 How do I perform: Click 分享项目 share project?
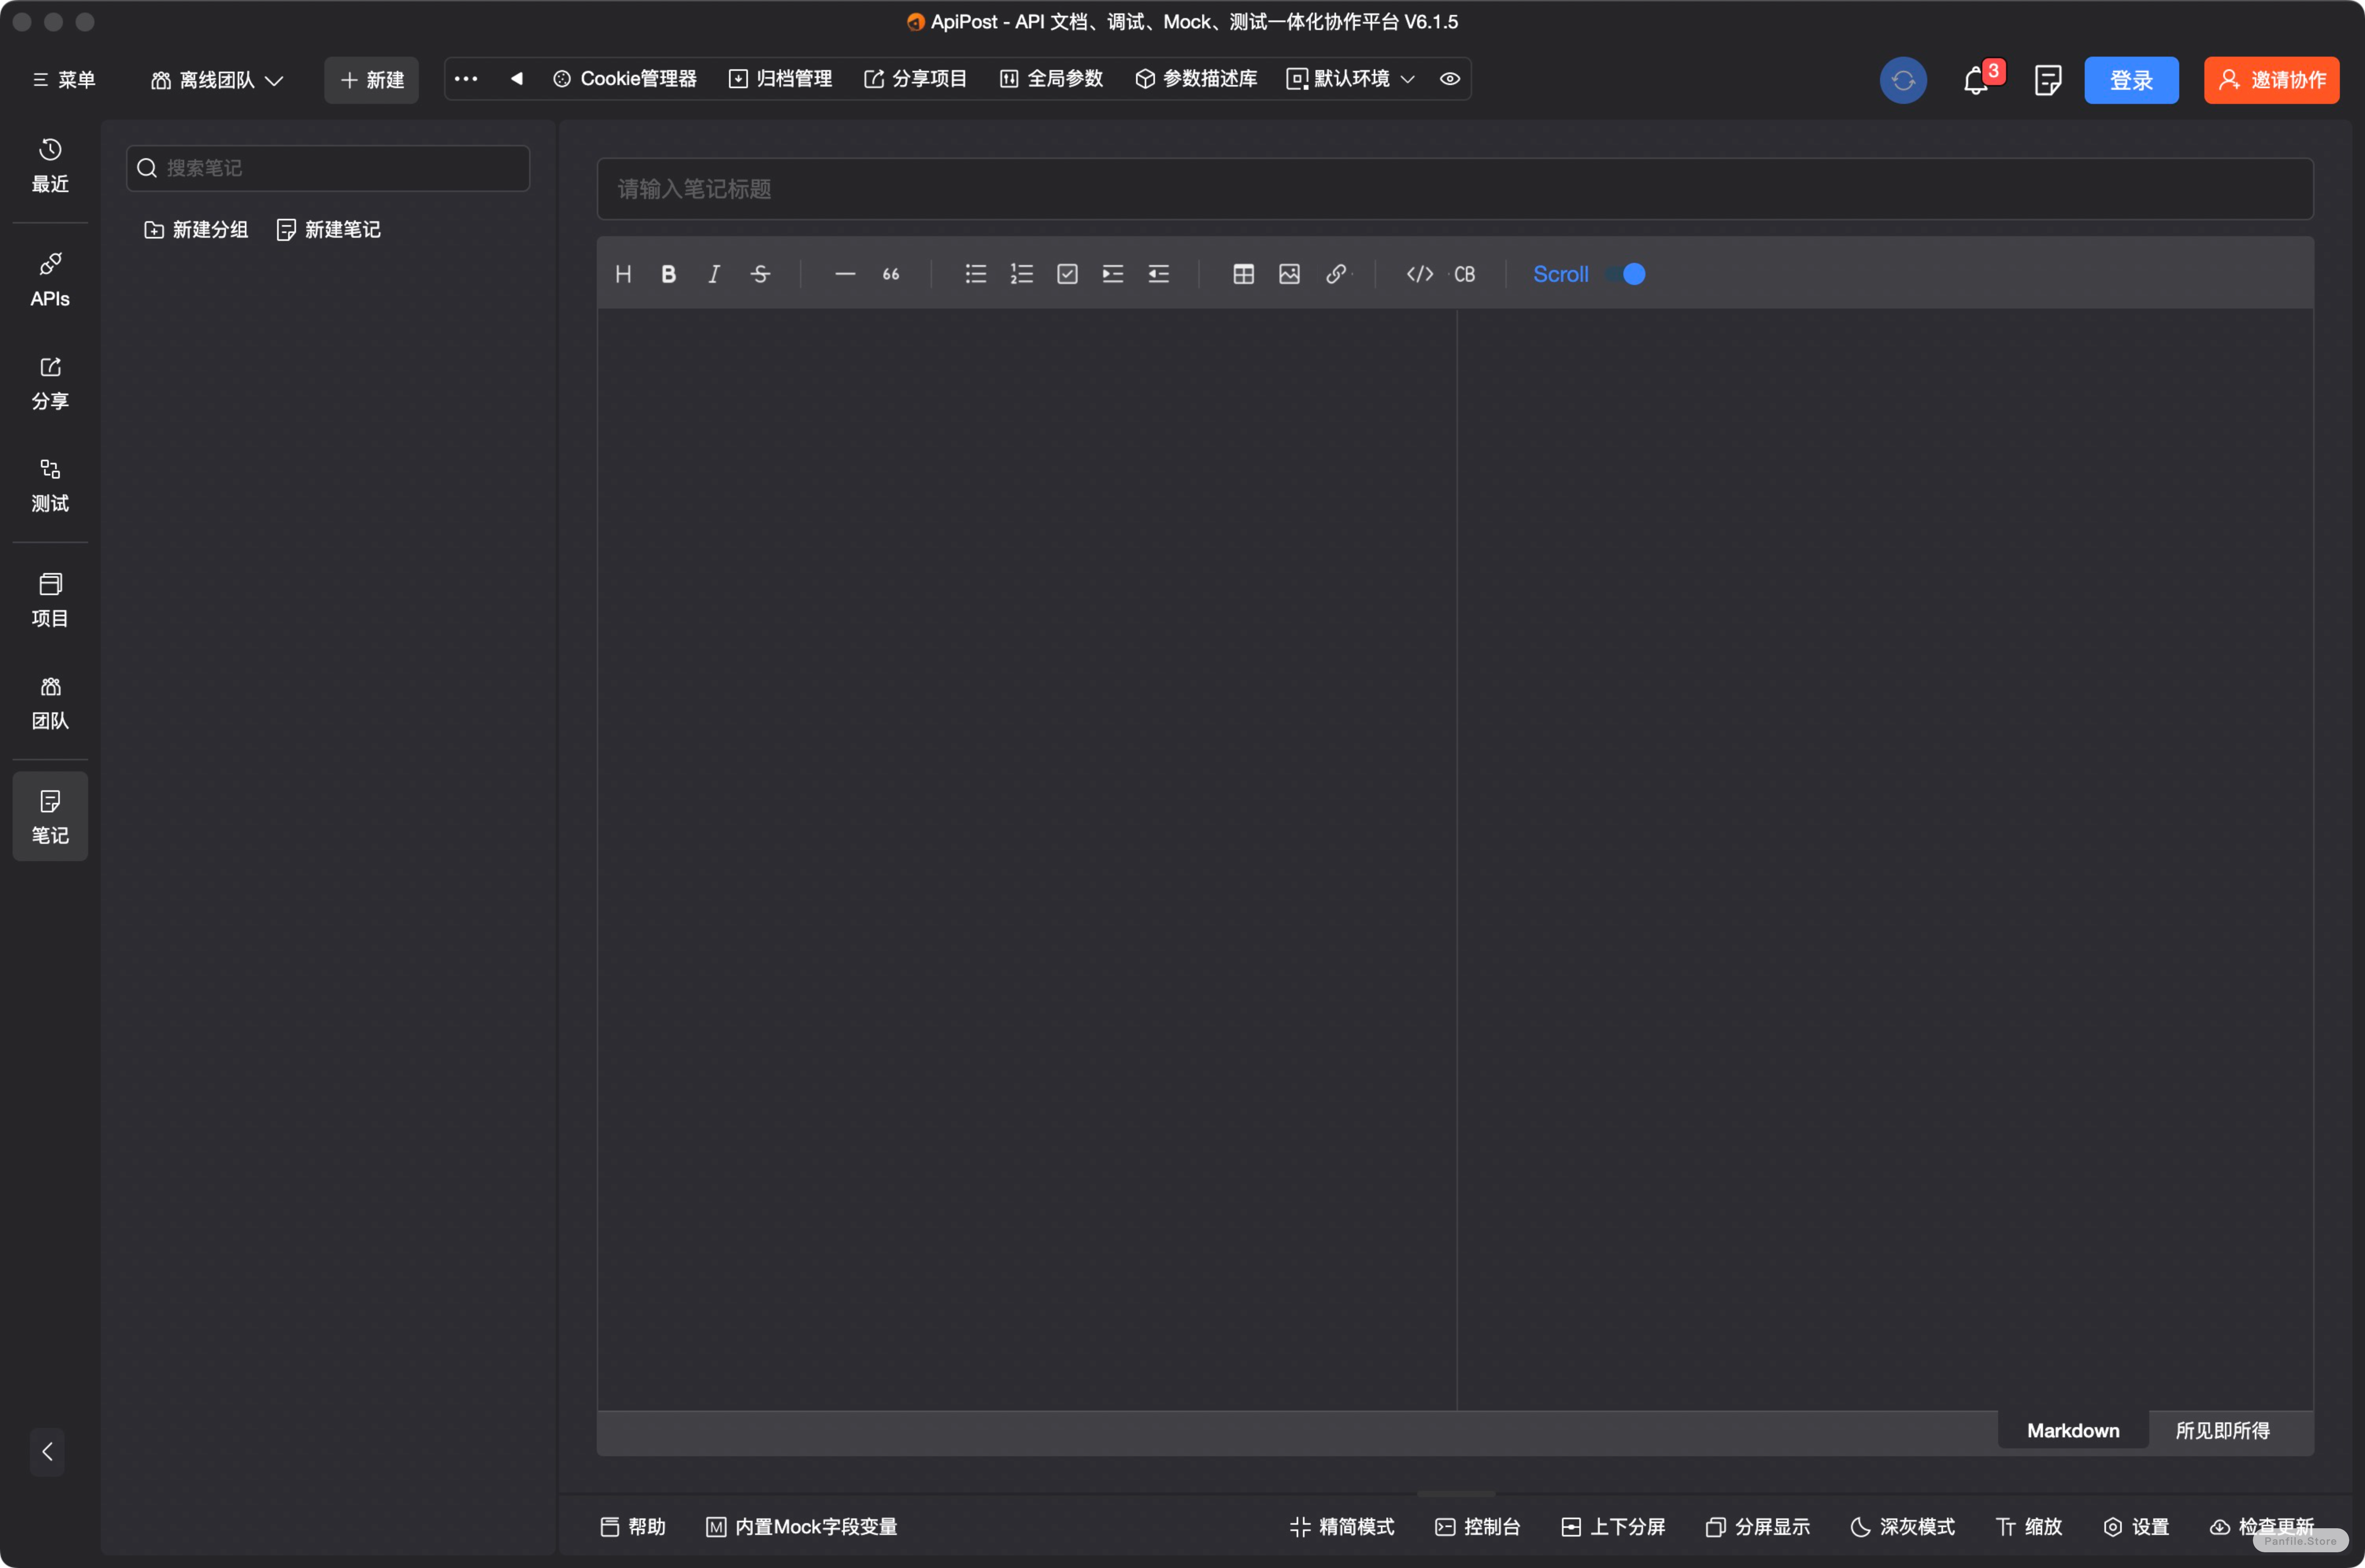pos(915,79)
